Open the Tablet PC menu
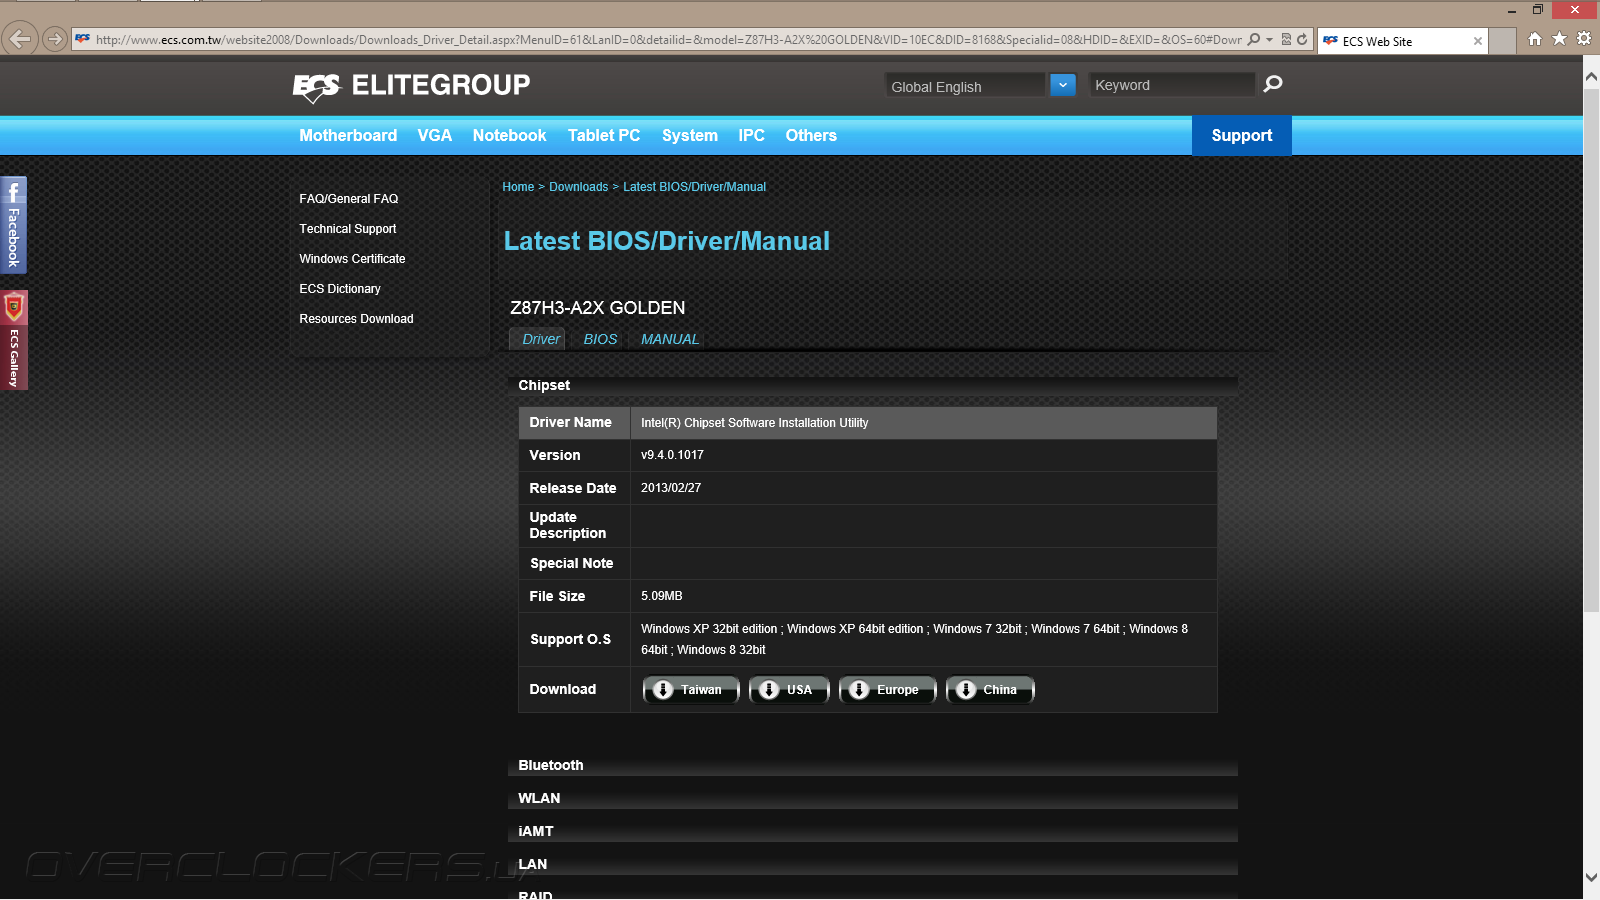The width and height of the screenshot is (1600, 900). (604, 136)
